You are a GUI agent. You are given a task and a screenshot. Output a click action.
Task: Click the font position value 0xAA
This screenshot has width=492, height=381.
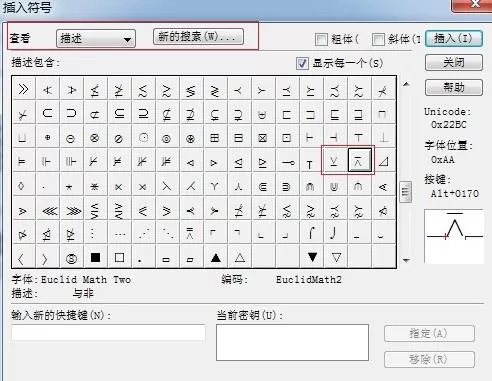tap(443, 160)
